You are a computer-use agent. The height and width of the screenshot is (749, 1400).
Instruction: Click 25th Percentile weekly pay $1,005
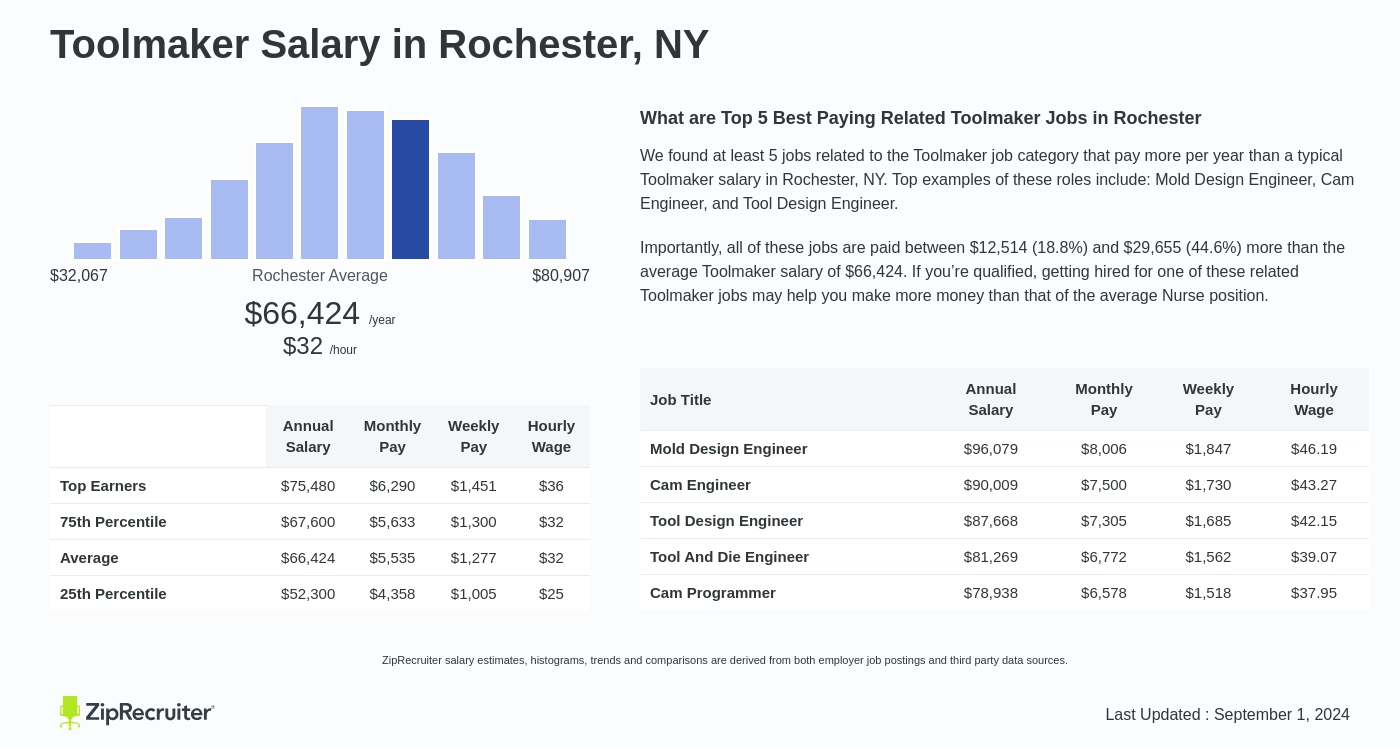473,594
